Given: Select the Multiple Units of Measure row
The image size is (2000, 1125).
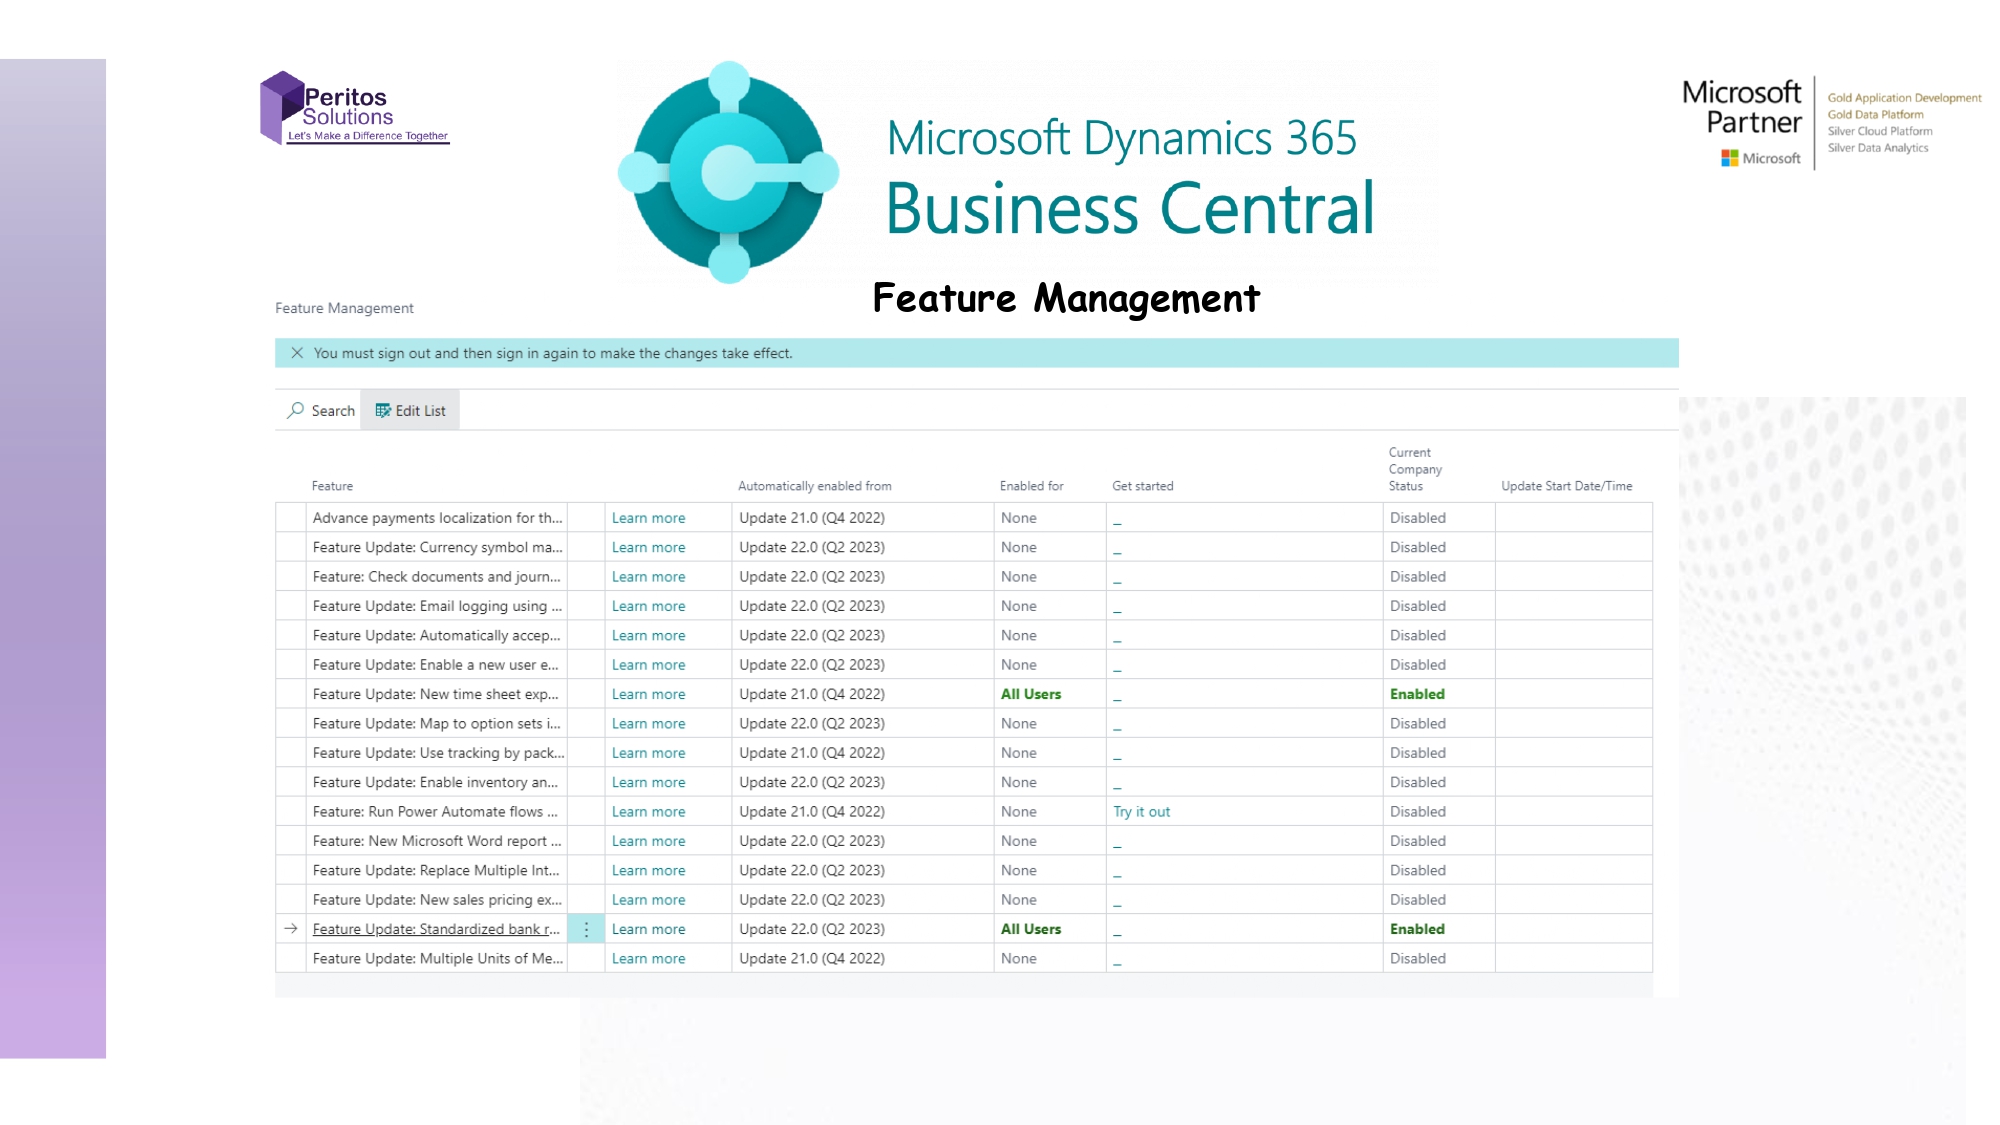Looking at the screenshot, I should point(437,958).
